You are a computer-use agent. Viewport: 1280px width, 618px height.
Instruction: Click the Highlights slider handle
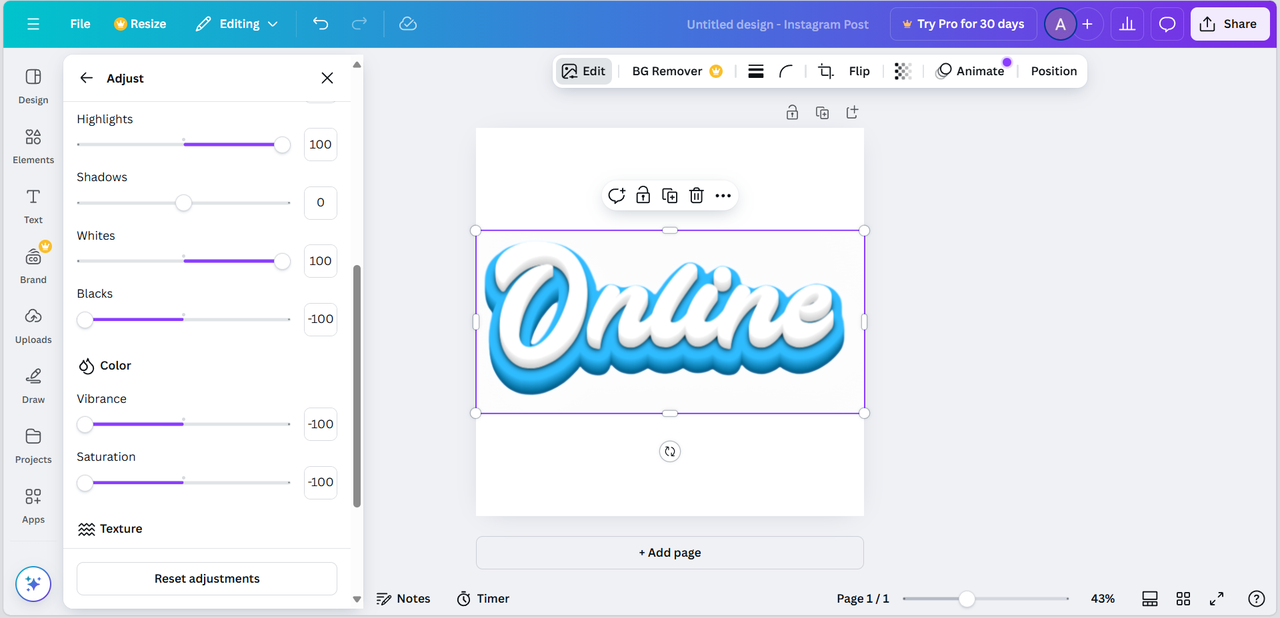(x=282, y=145)
